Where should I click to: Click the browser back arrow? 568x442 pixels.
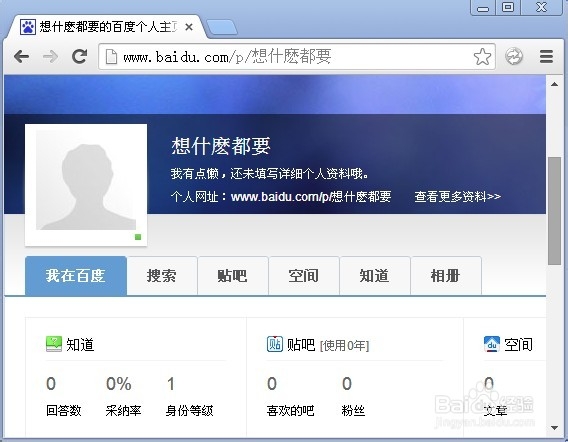point(21,57)
